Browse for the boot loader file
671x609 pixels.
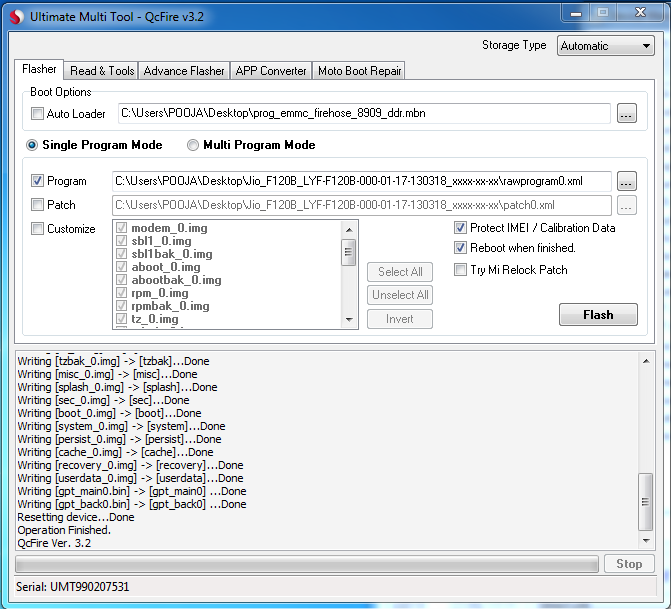(626, 113)
